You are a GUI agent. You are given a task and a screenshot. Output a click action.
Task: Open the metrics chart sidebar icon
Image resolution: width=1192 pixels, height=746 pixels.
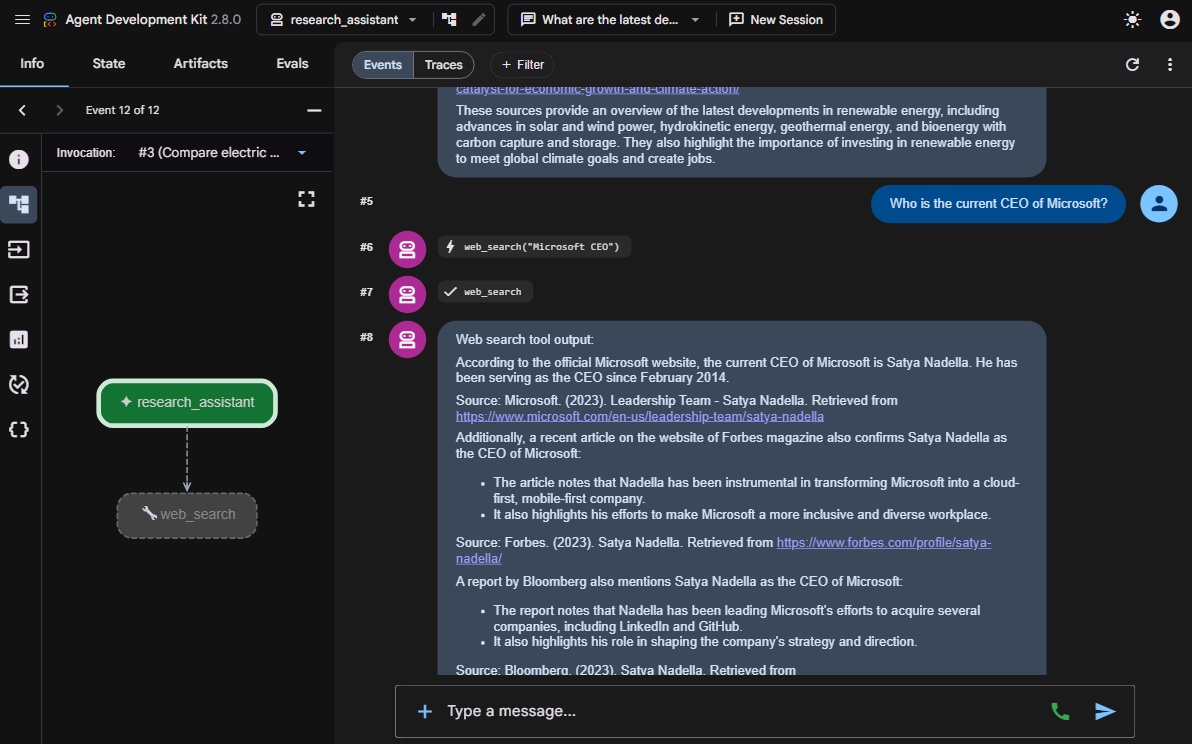click(19, 339)
